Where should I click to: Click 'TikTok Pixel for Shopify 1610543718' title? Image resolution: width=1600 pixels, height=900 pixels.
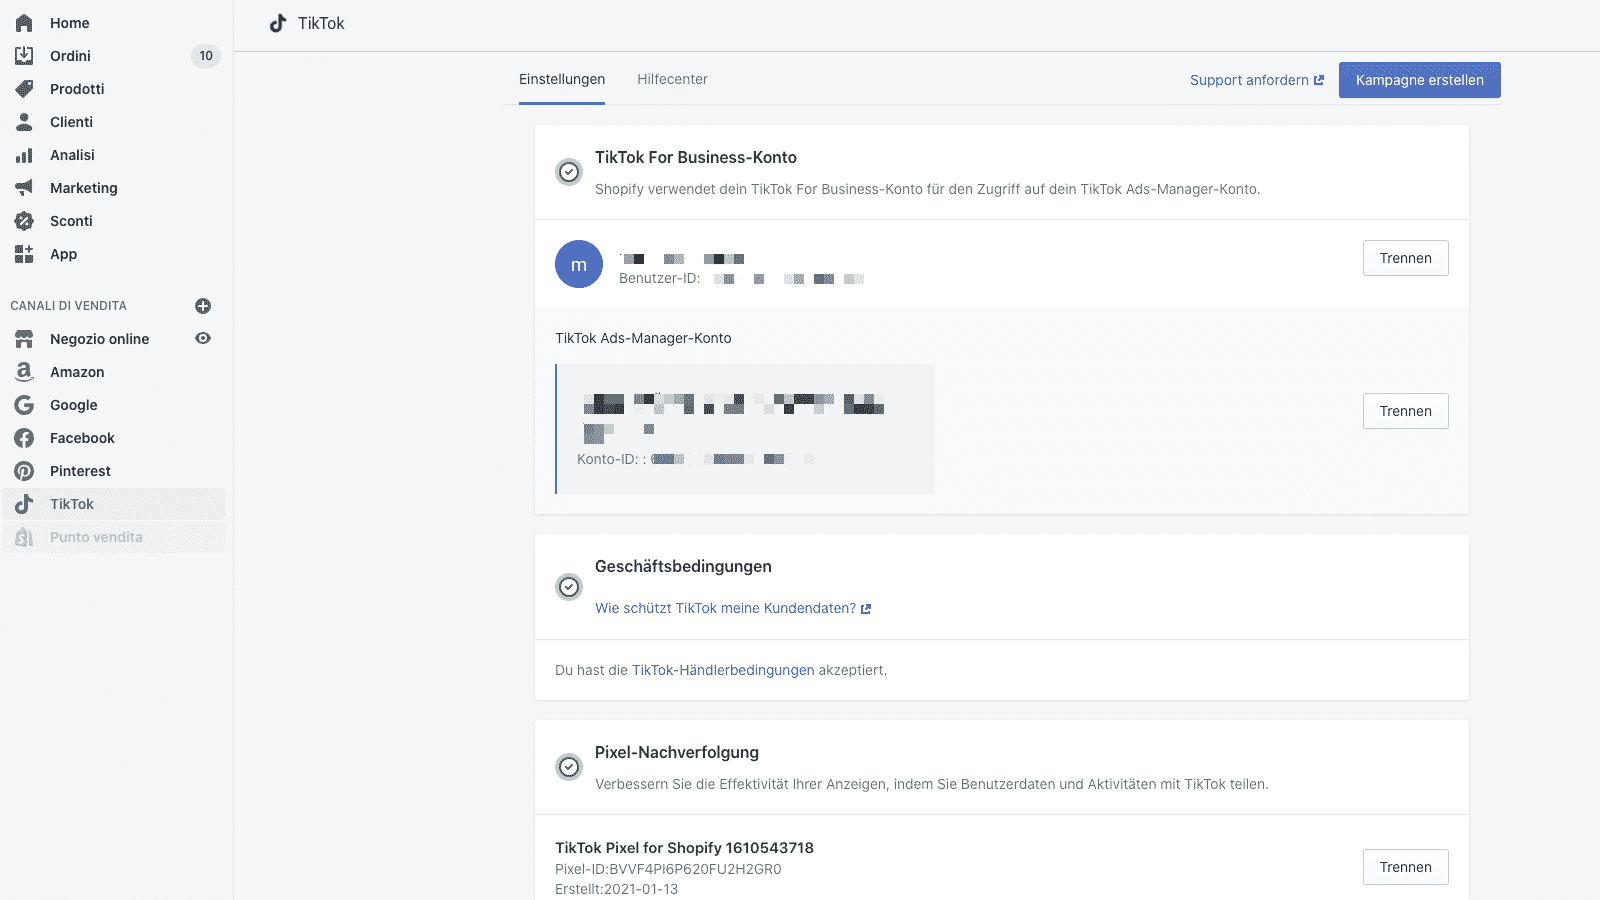click(x=684, y=848)
